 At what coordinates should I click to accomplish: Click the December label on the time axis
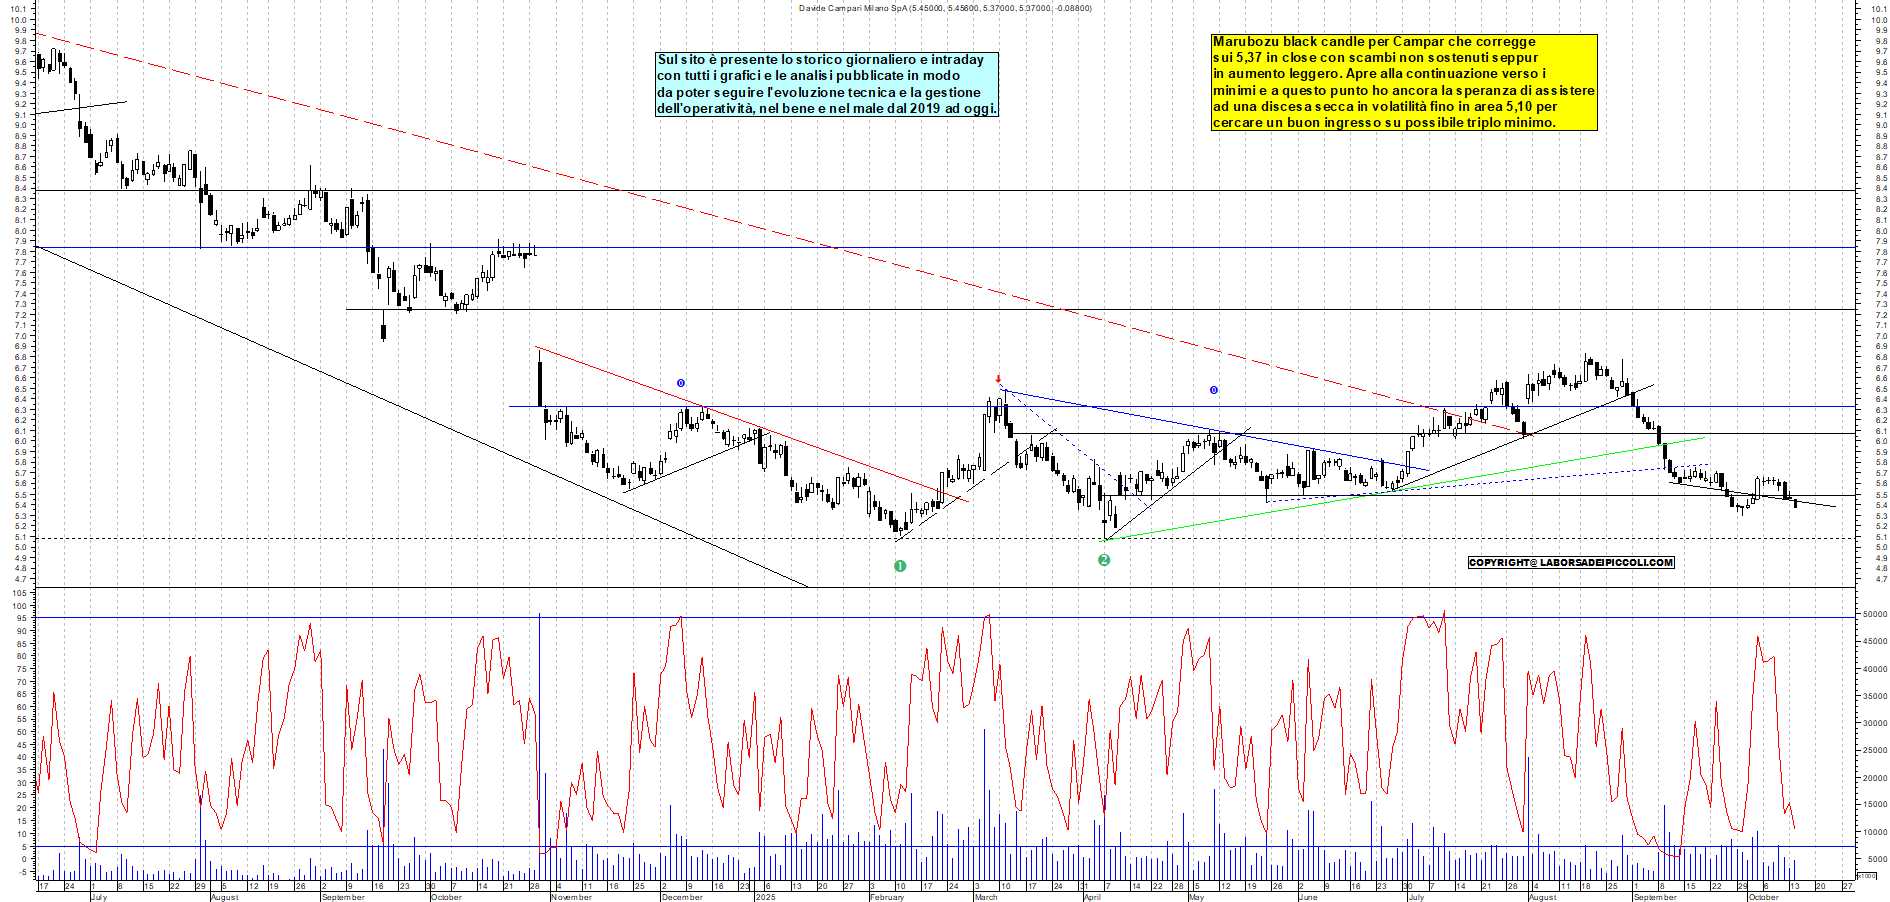(x=682, y=897)
